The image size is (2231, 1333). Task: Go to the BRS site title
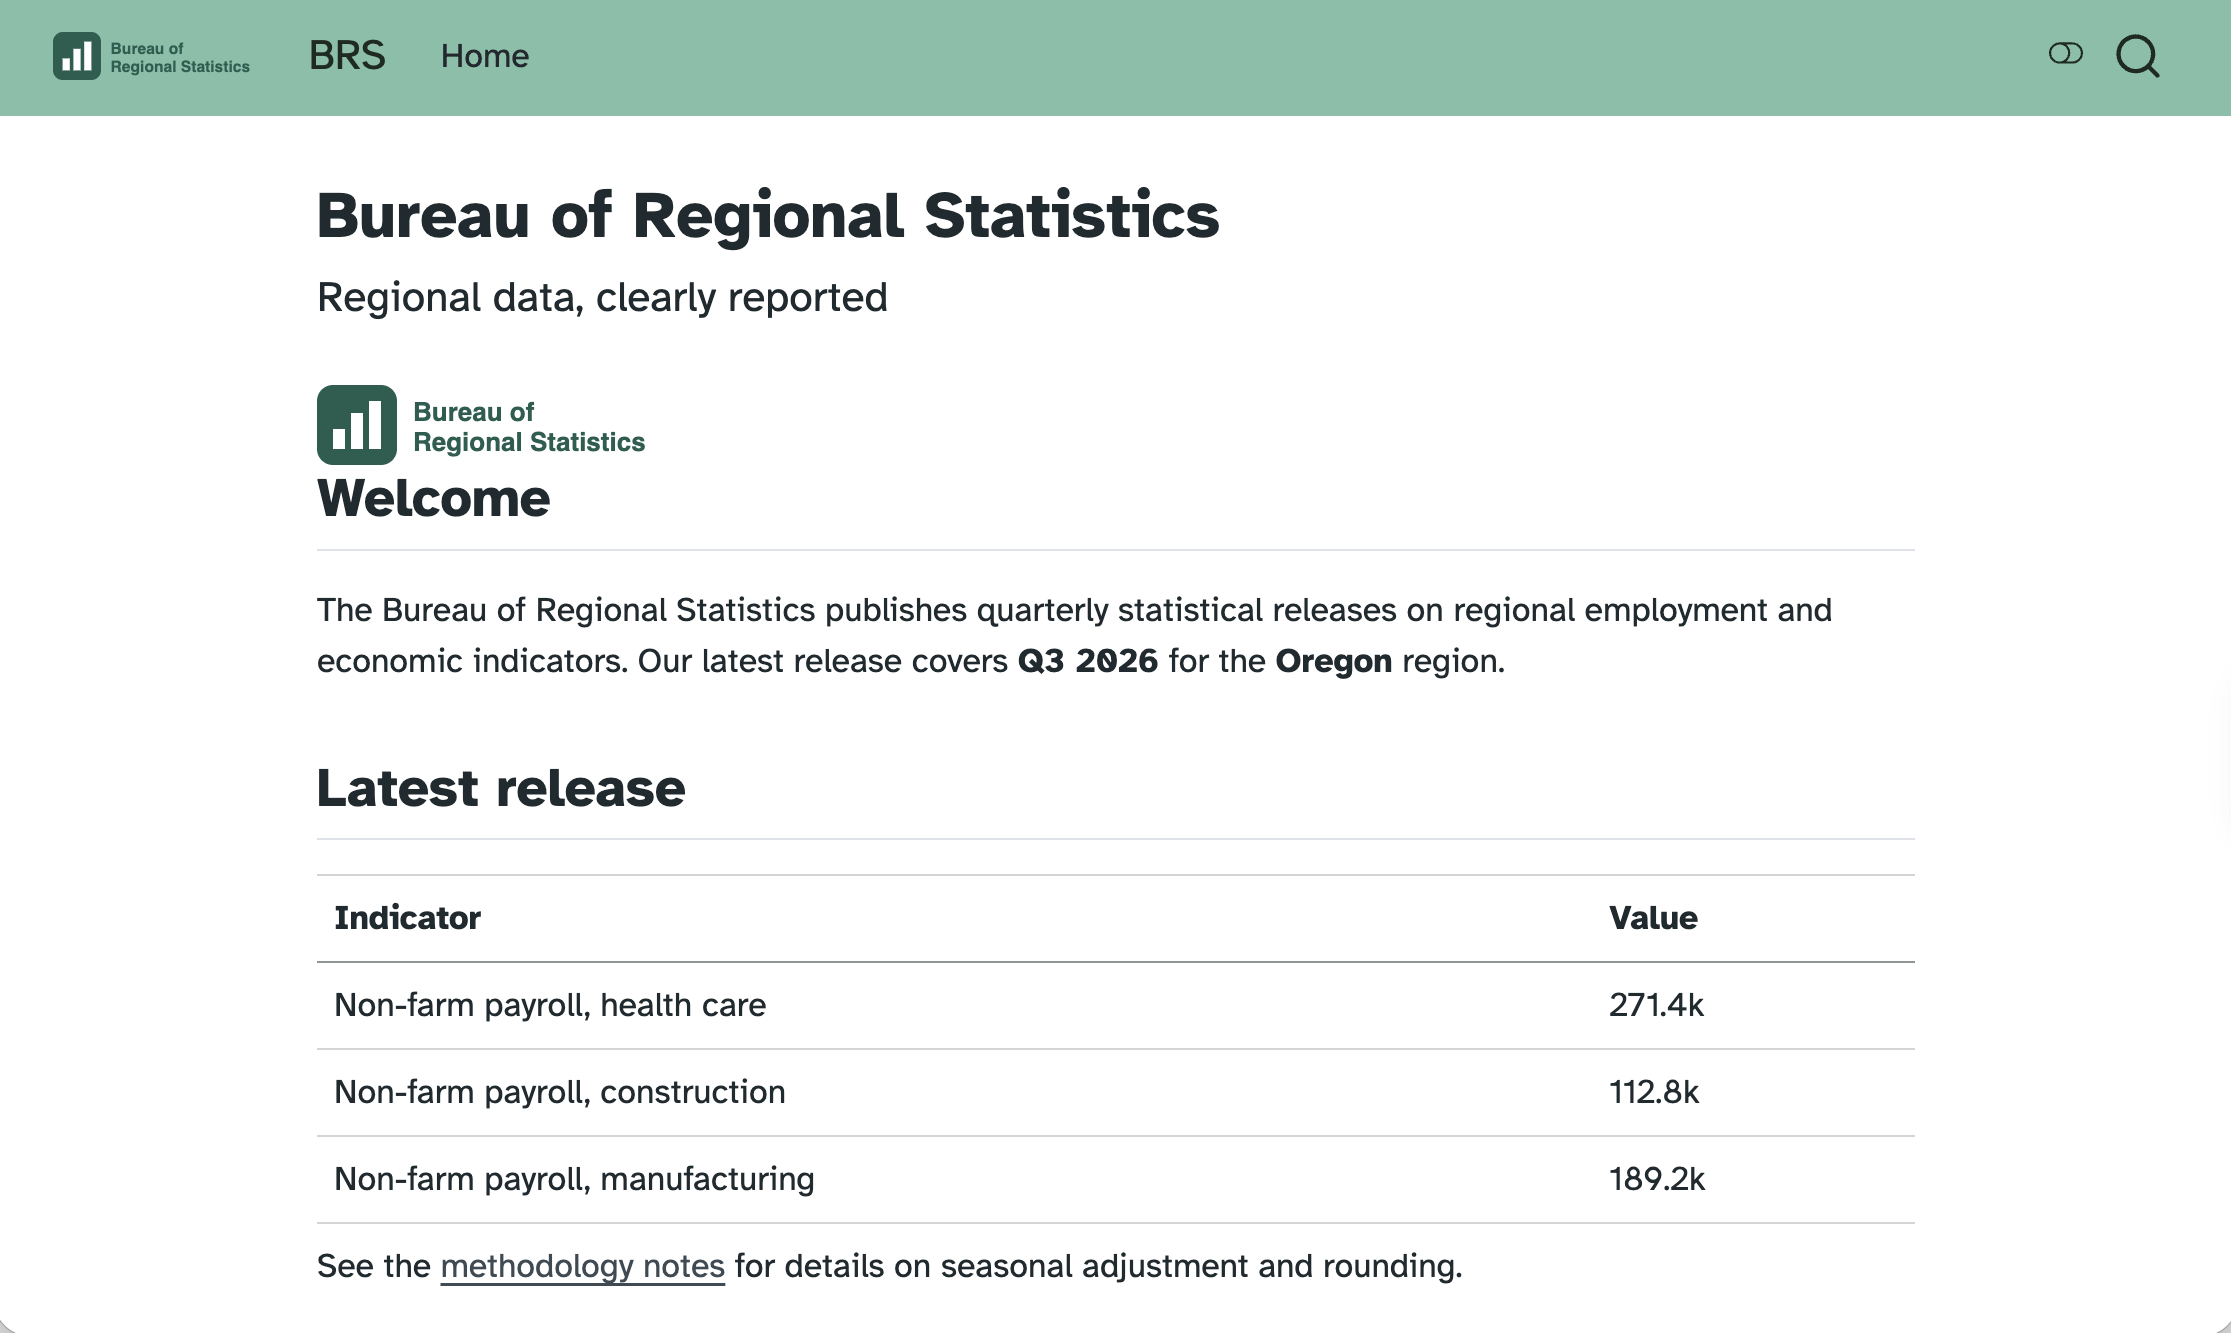click(x=347, y=56)
